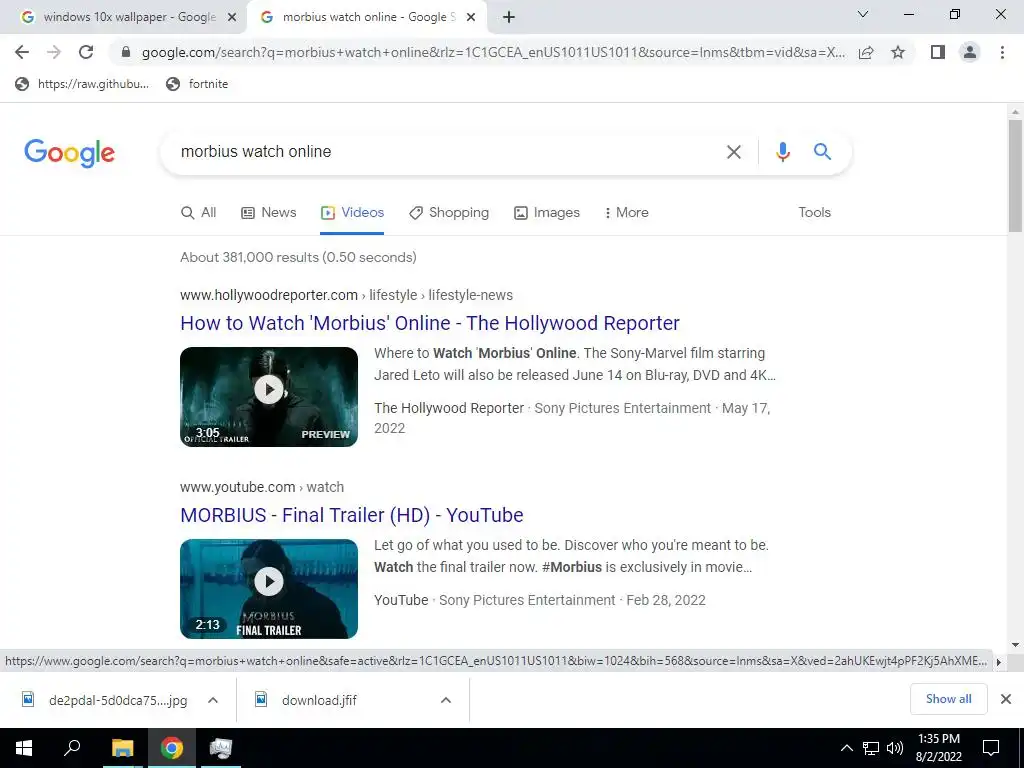Click the page vertical scrollbar thumb
Viewport: 1024px width, 768px height.
tap(1015, 175)
